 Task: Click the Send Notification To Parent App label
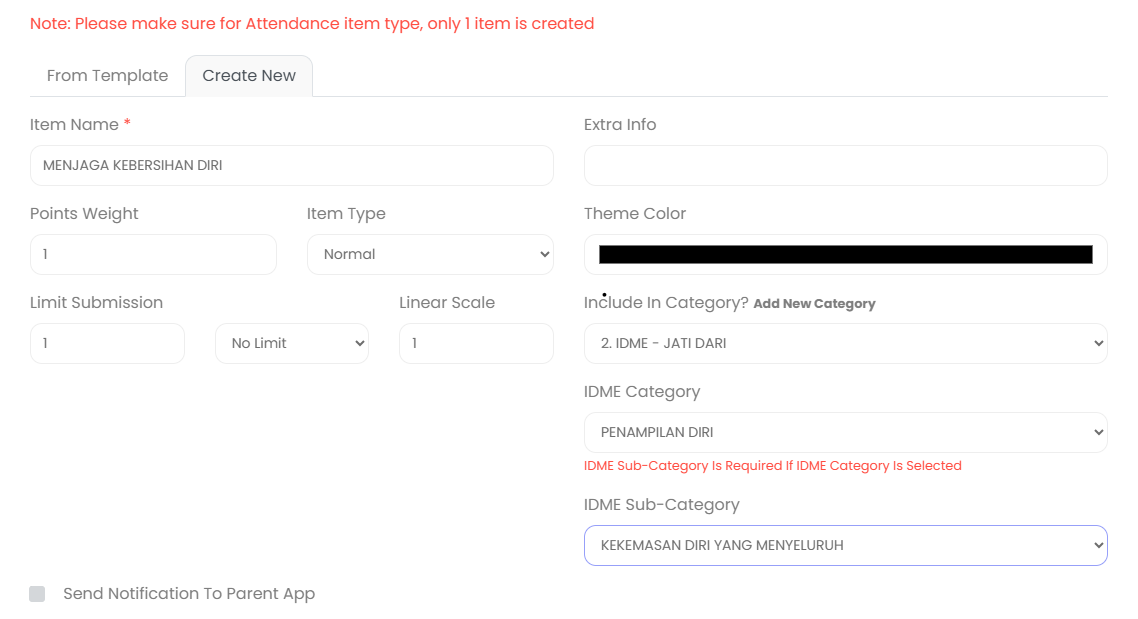coord(189,594)
